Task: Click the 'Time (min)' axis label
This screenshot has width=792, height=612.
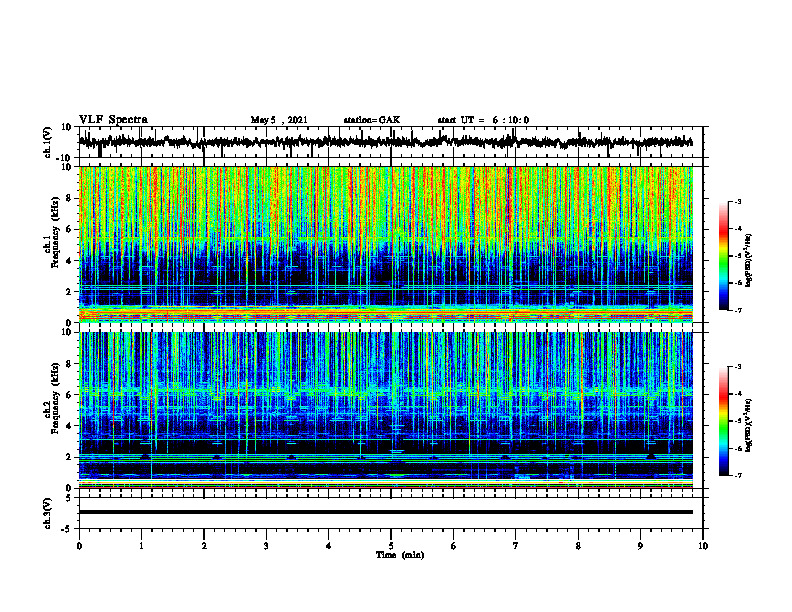Action: click(x=400, y=555)
